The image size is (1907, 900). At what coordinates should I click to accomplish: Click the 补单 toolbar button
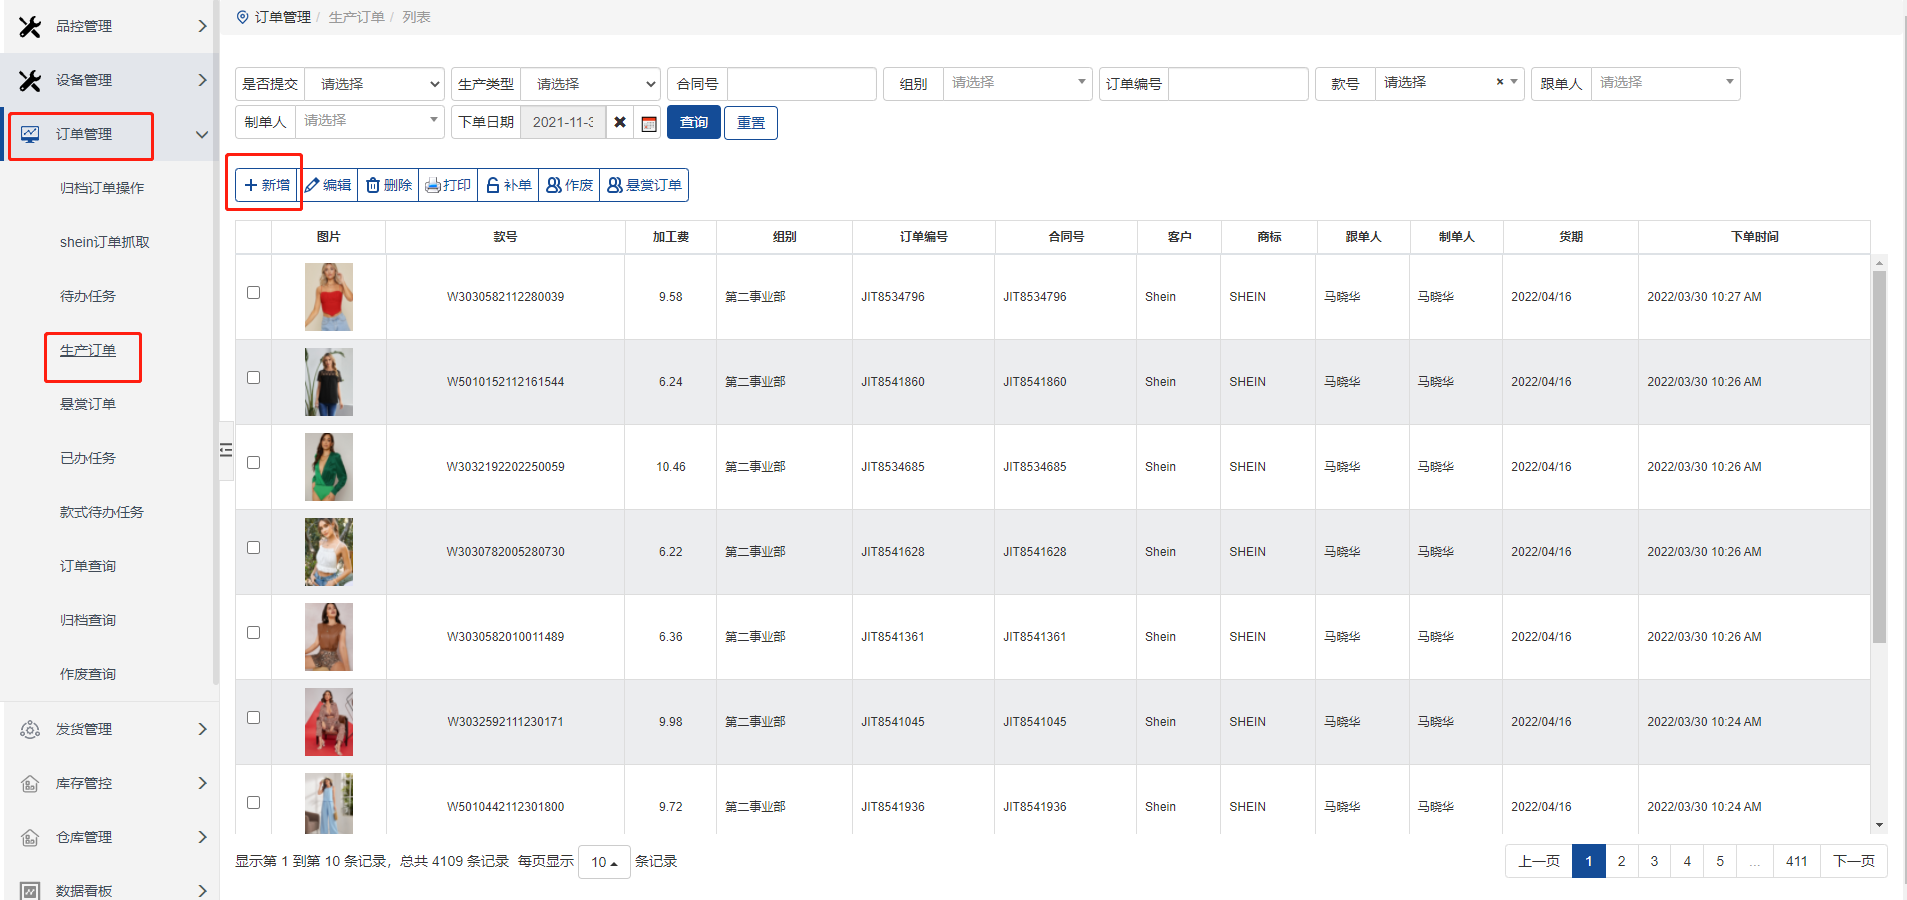[508, 185]
